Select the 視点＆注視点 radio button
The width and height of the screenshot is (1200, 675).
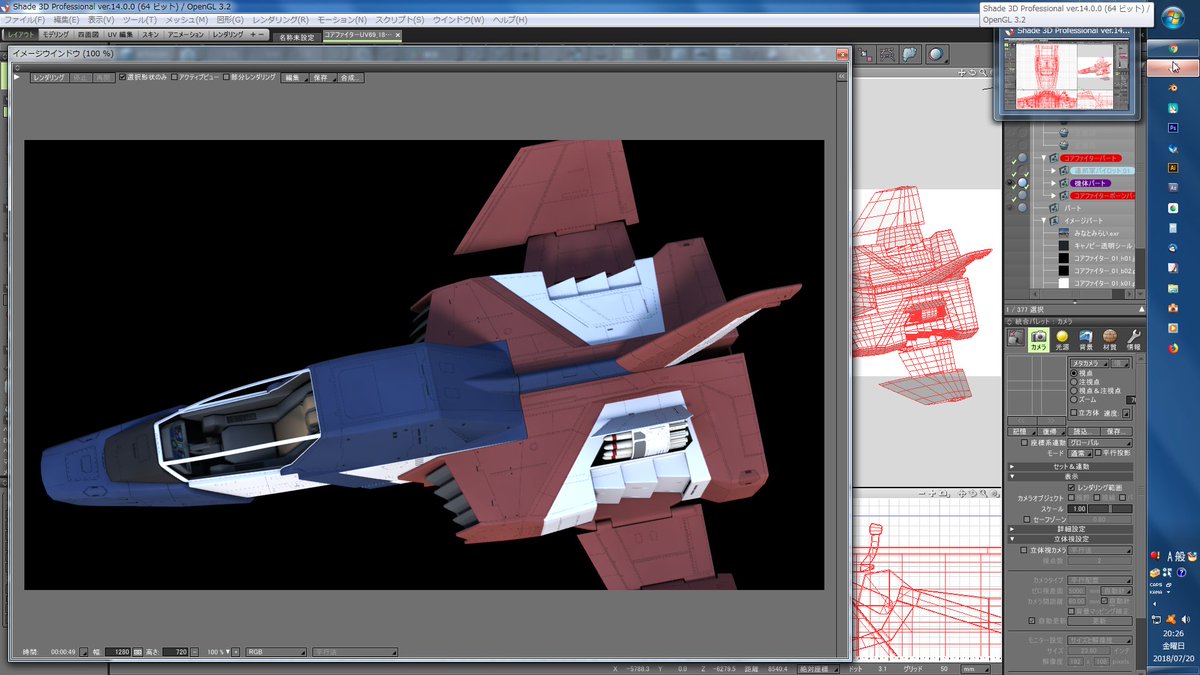[x=1073, y=390]
